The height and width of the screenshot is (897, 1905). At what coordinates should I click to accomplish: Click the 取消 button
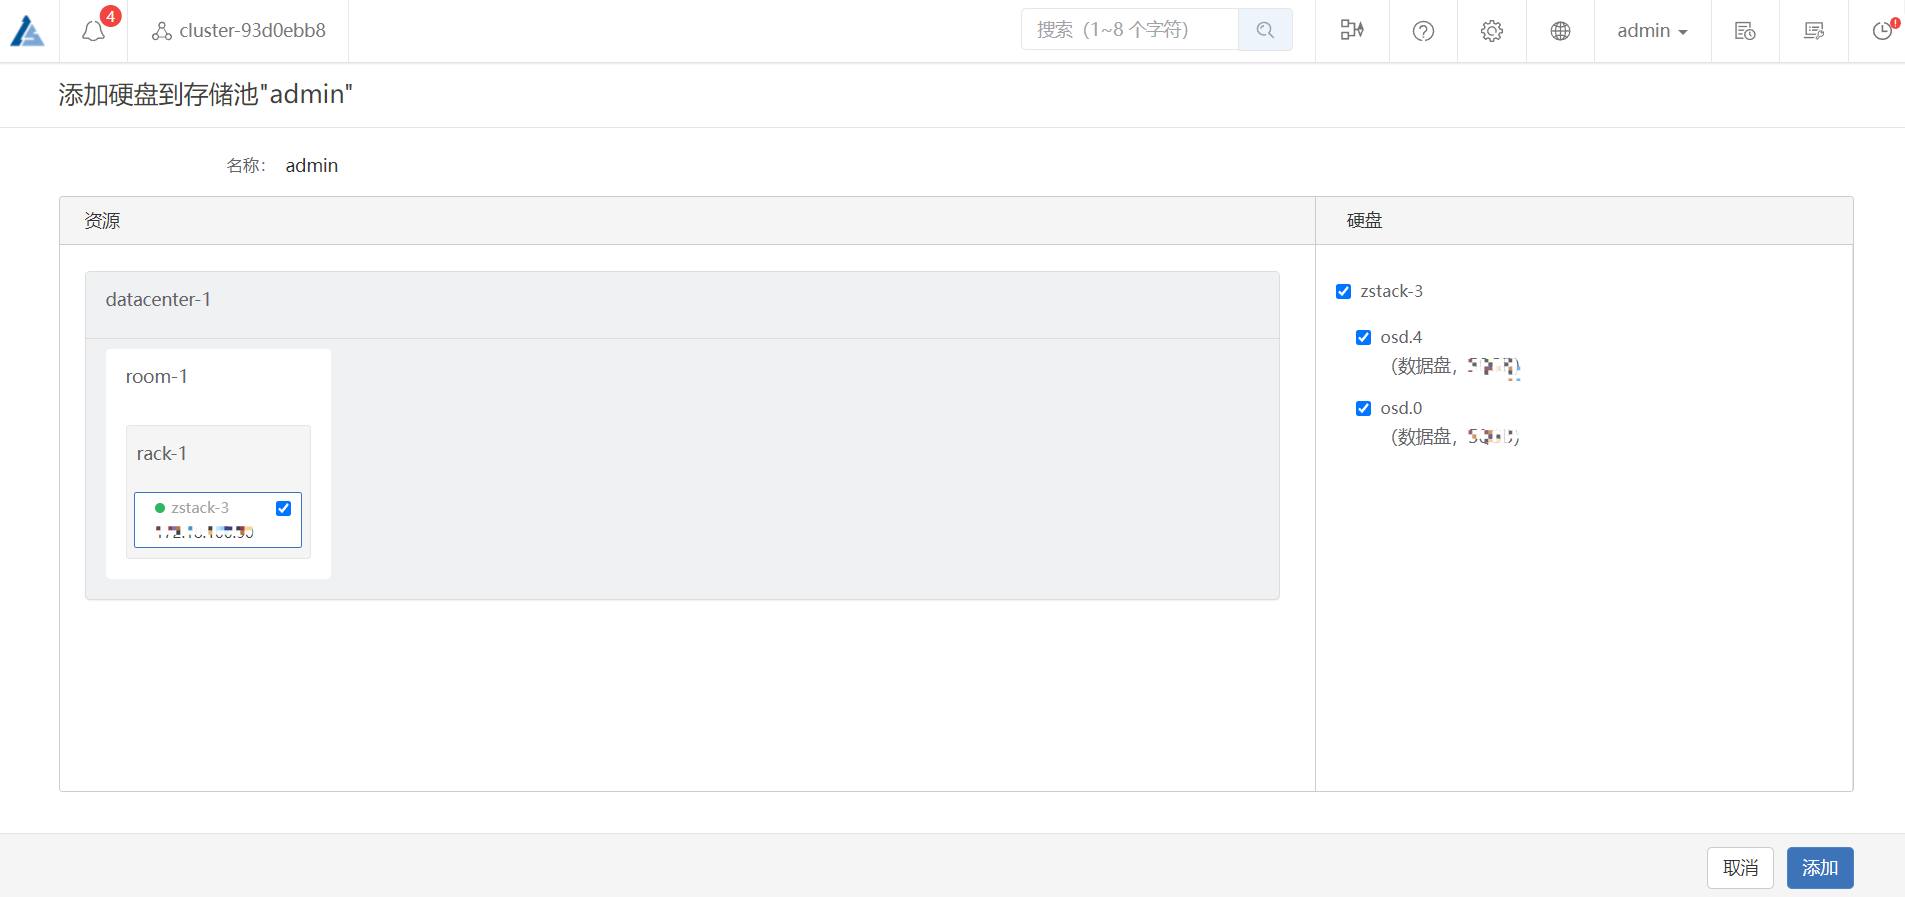tap(1739, 868)
